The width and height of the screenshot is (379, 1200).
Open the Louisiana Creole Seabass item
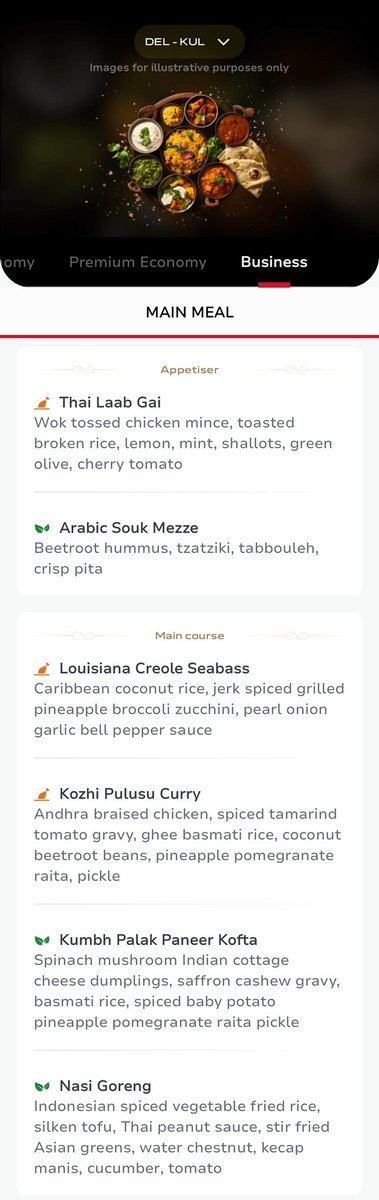tap(154, 668)
